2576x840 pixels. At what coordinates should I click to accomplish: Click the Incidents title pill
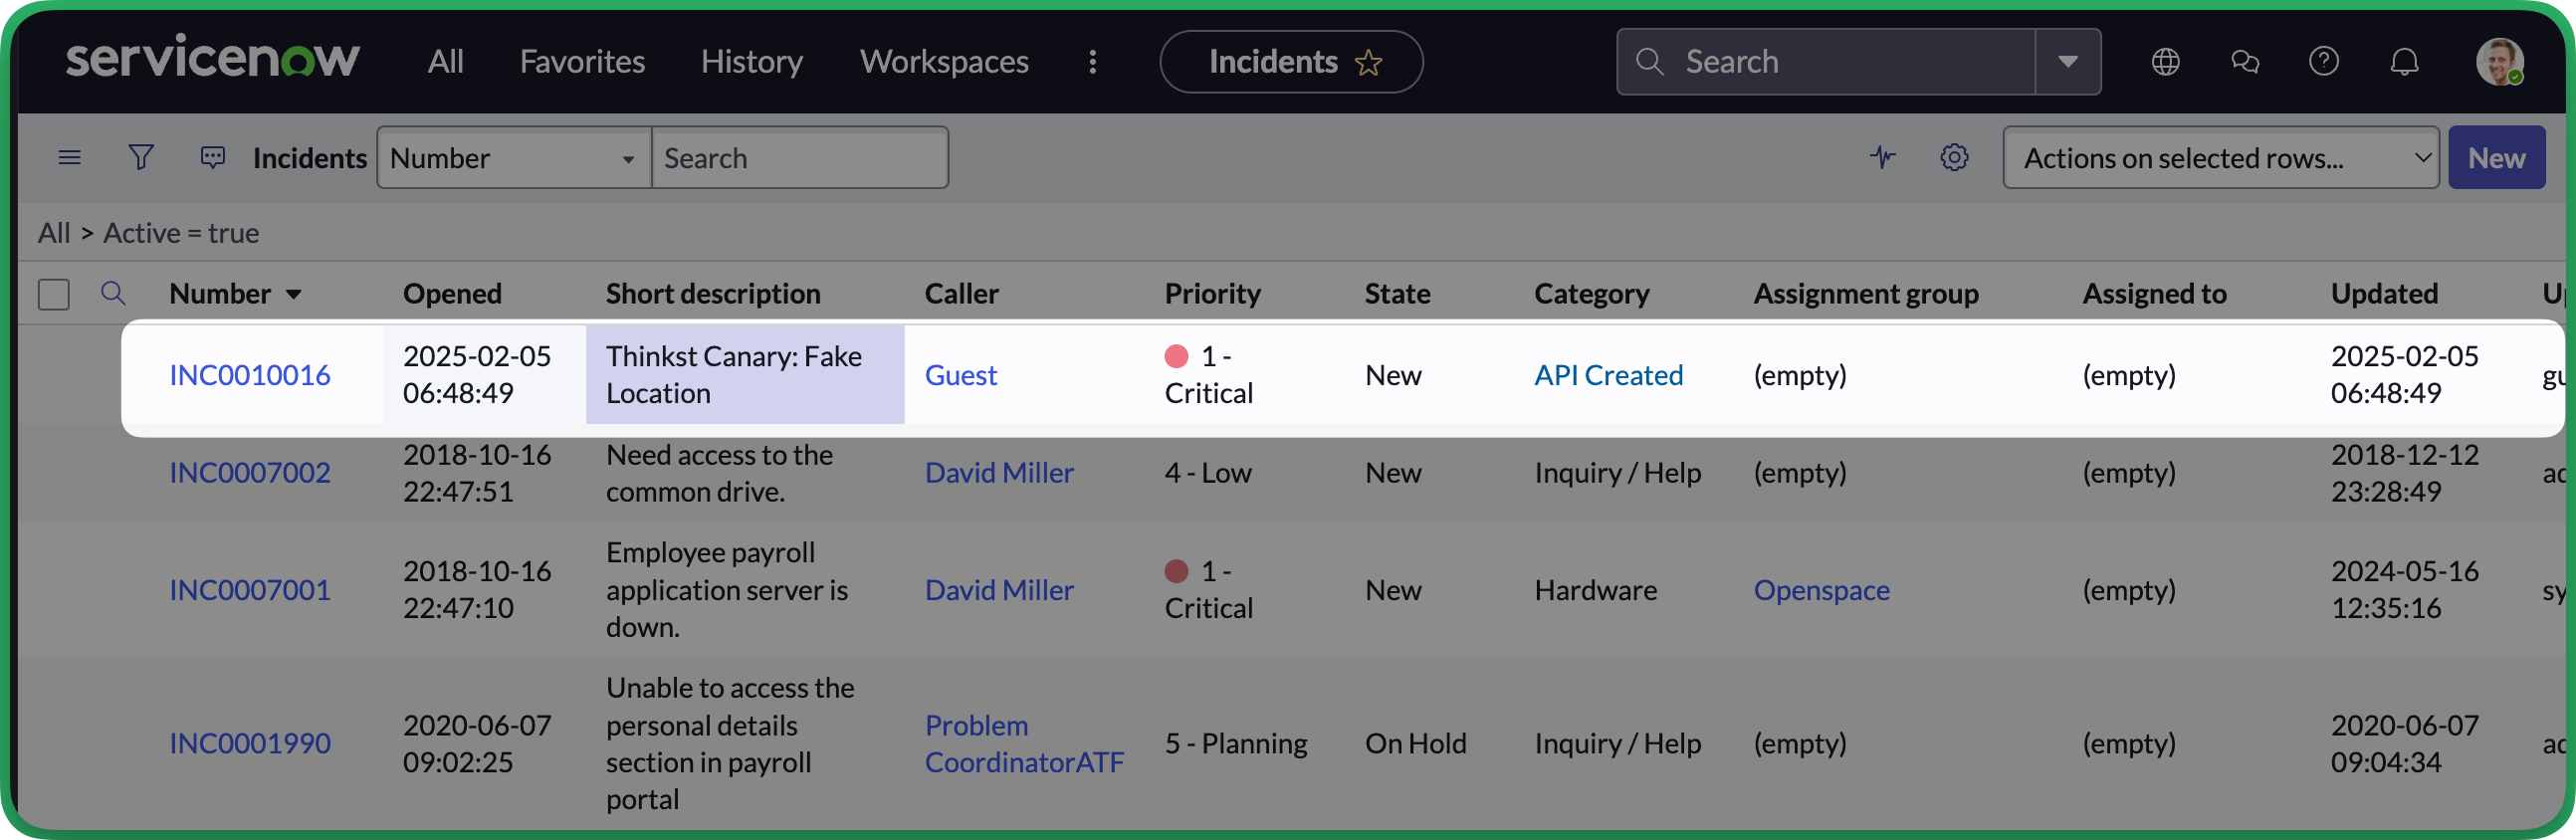coord(1291,62)
